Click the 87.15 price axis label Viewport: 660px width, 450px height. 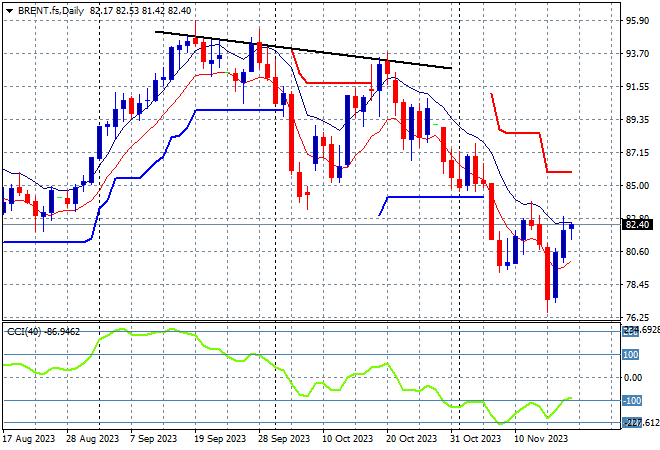point(637,152)
